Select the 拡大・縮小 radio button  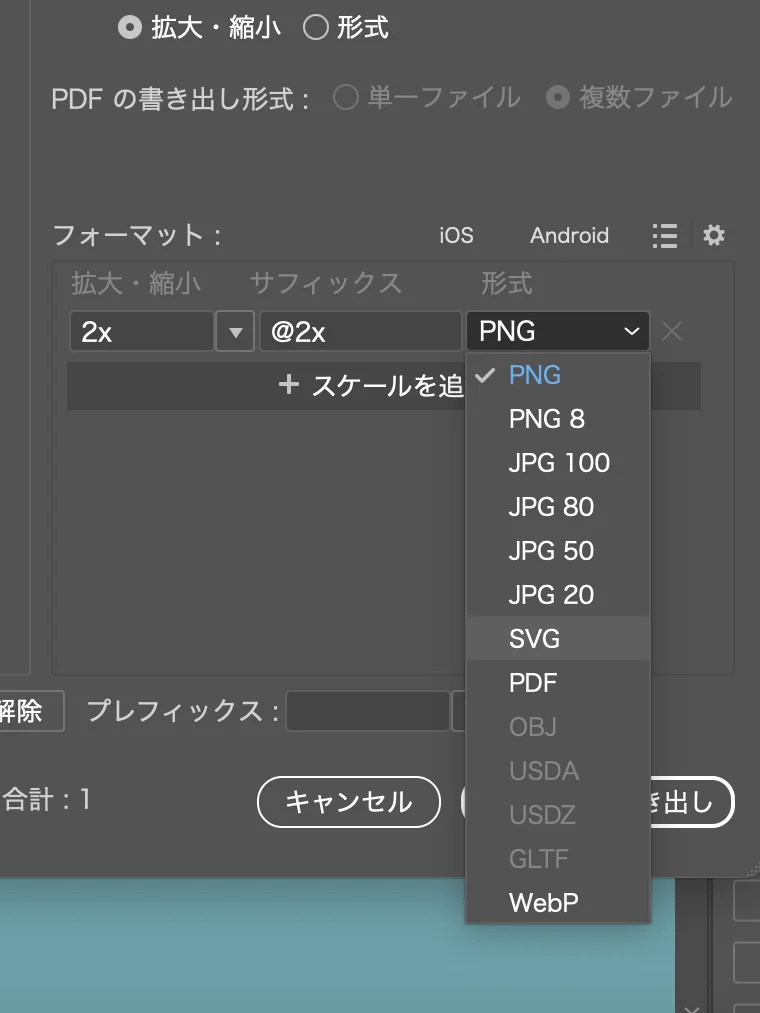point(130,28)
